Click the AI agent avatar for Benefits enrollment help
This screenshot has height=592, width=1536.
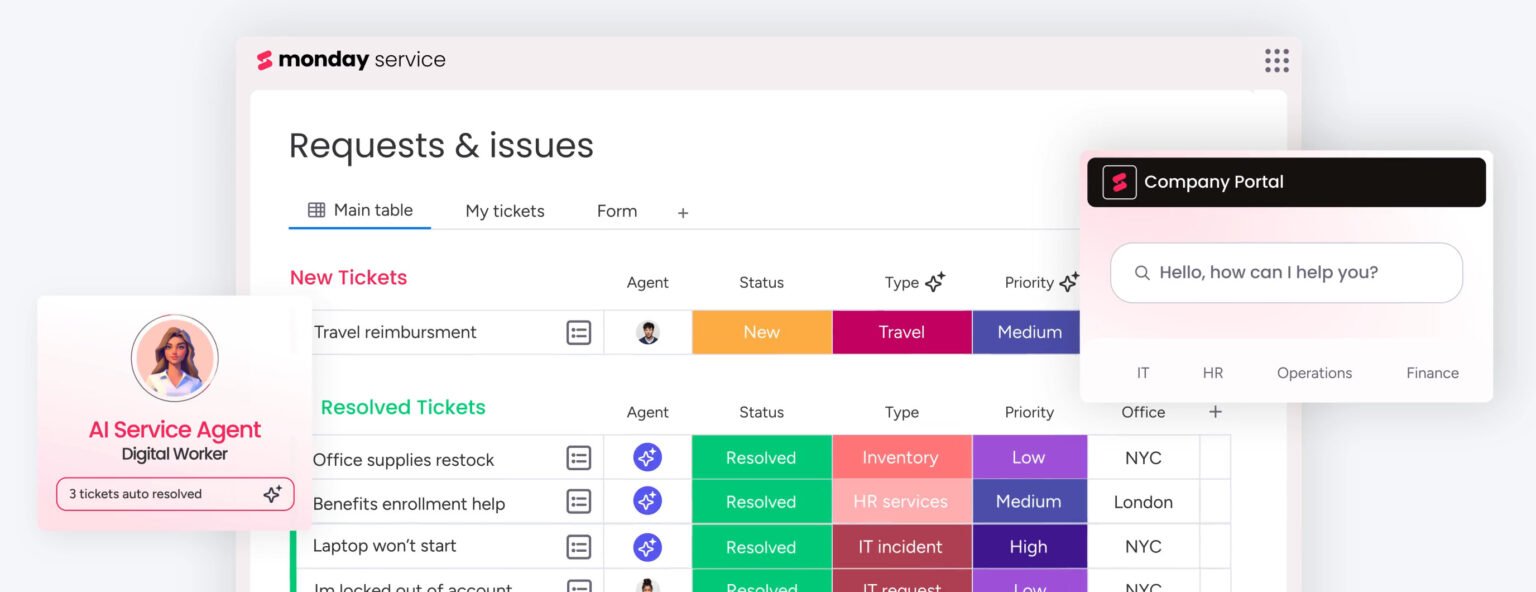647,501
